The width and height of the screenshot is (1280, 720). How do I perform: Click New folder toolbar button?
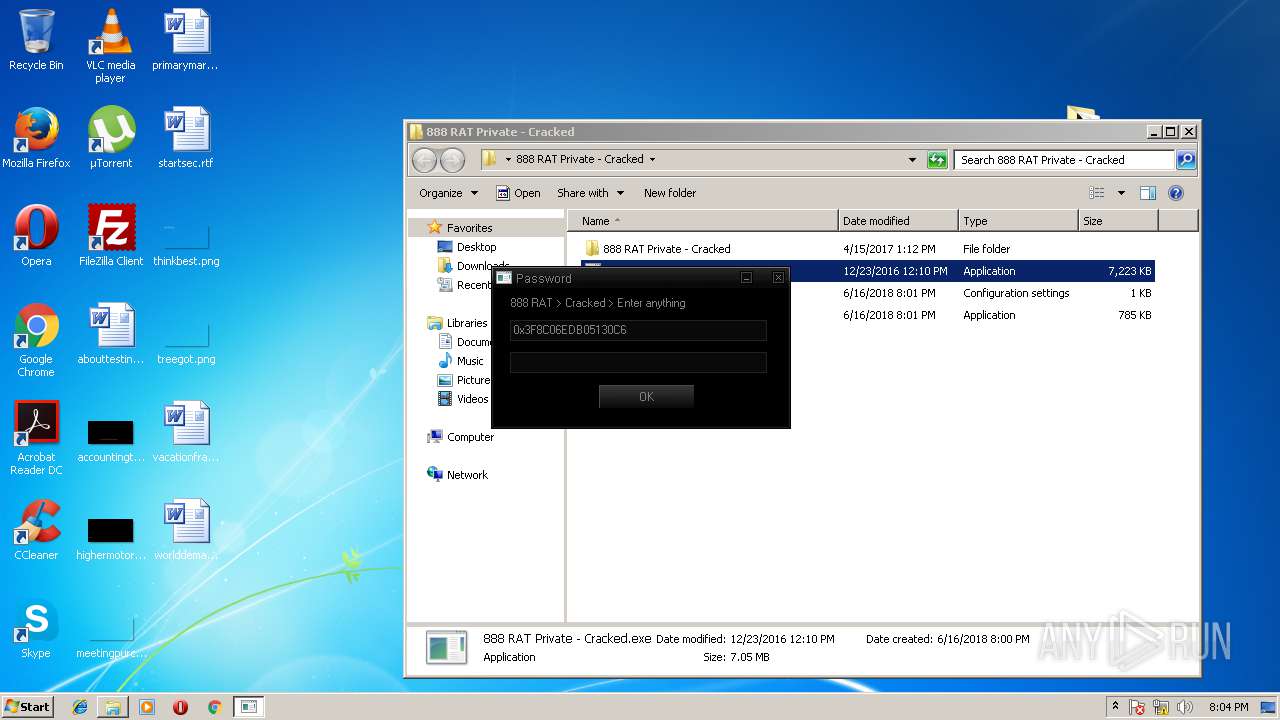tap(670, 193)
